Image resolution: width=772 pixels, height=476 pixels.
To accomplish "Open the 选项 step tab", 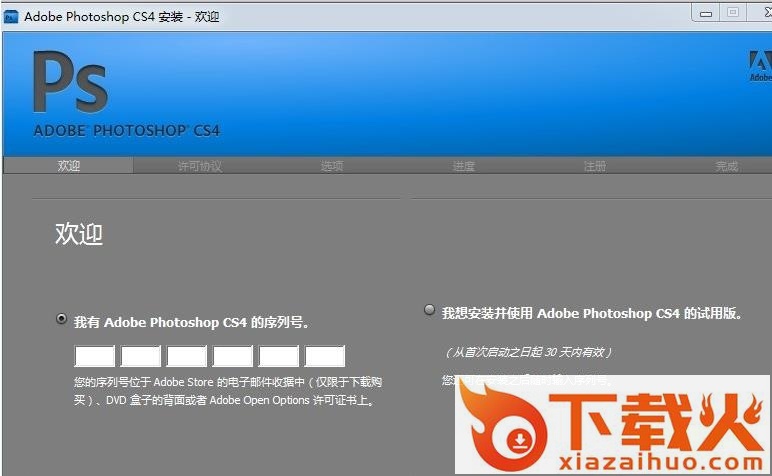I will click(x=331, y=166).
